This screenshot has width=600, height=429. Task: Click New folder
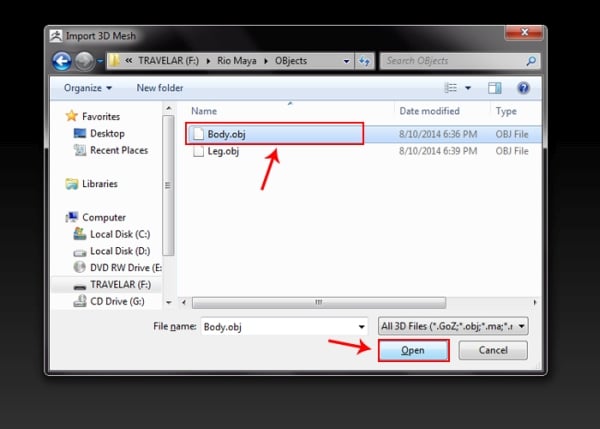click(160, 88)
